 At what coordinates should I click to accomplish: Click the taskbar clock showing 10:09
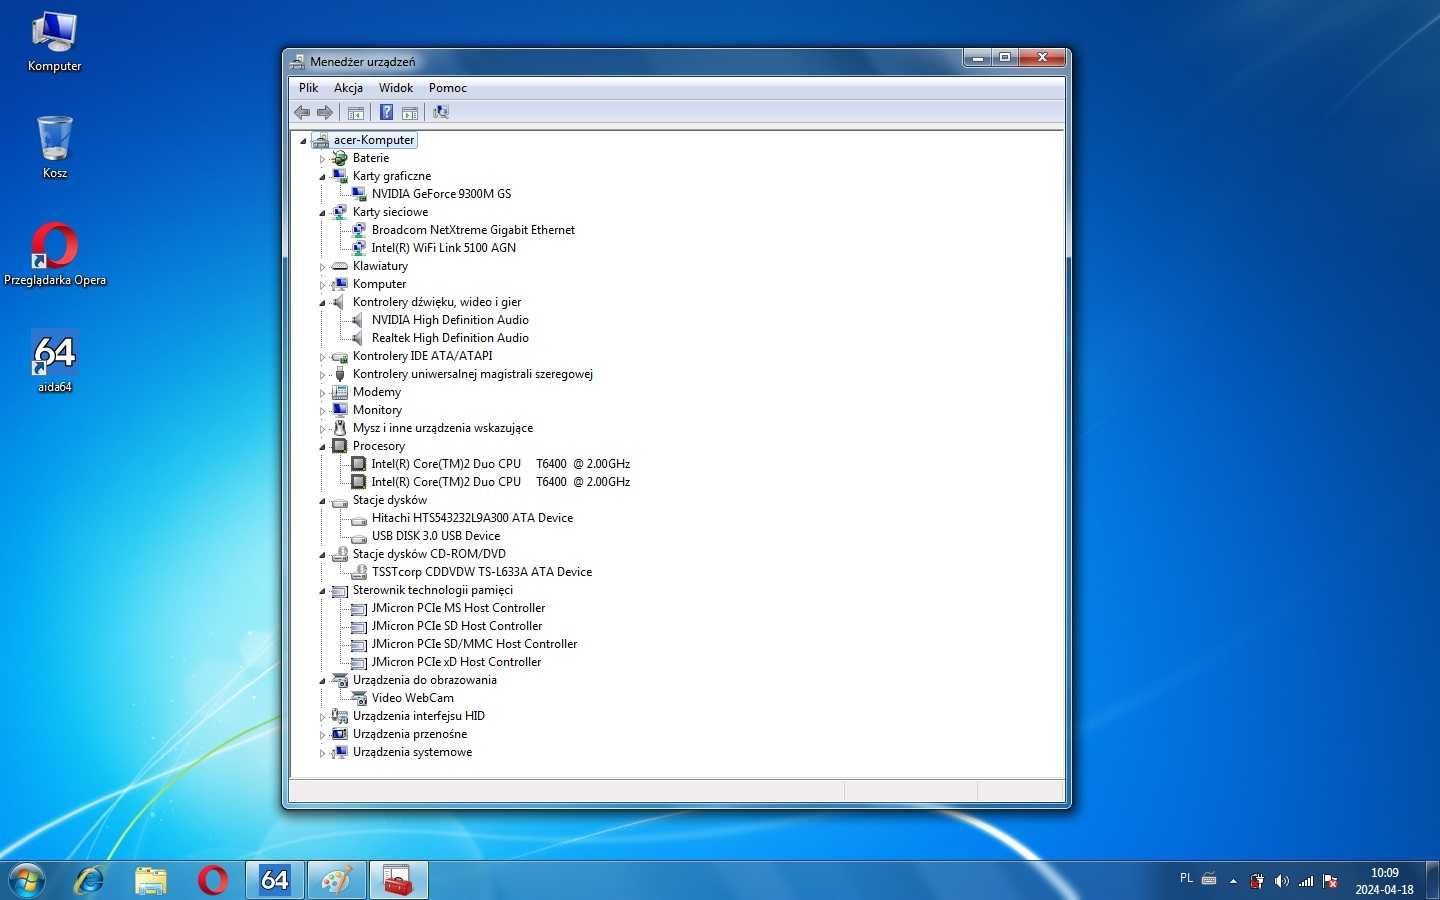[1384, 881]
